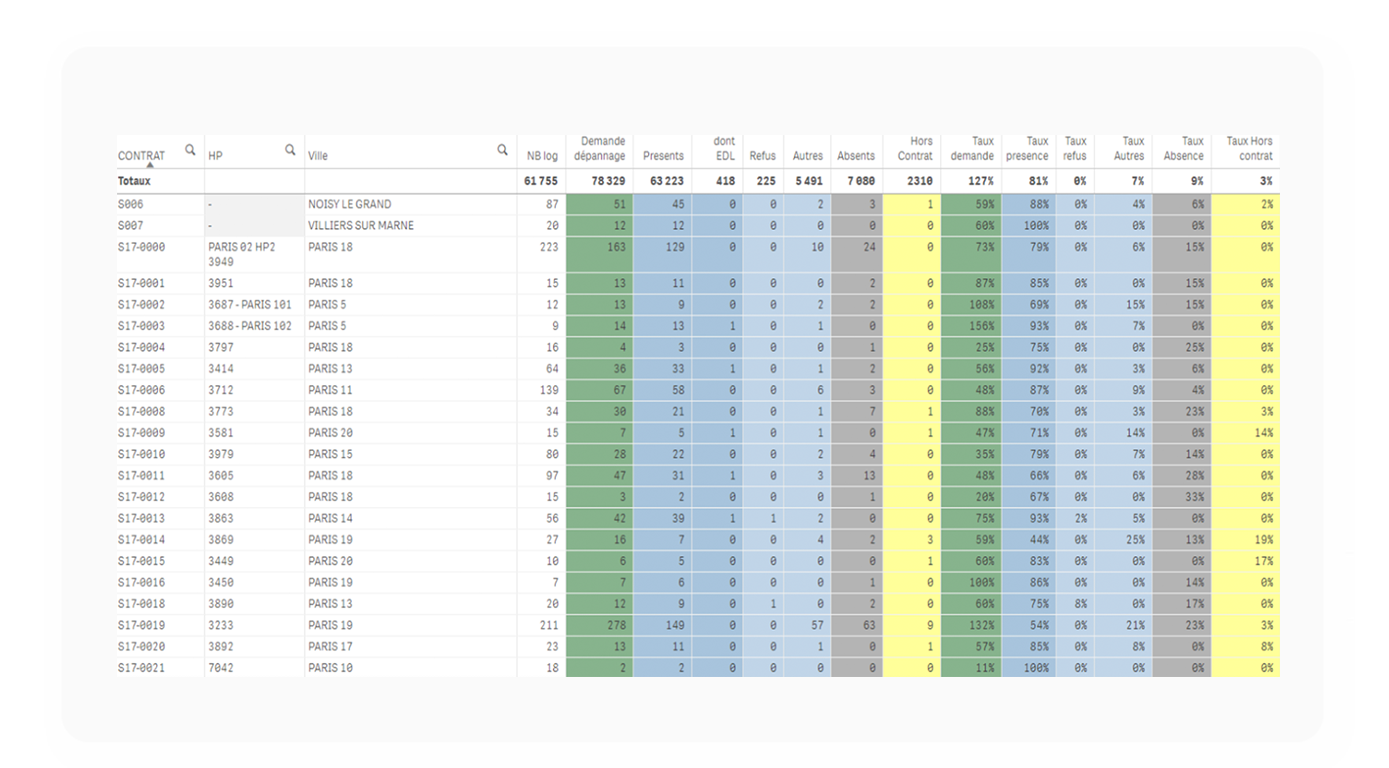This screenshot has width=1389, height=768.
Task: Select city NOISY LE GRAND
Action: coord(350,204)
